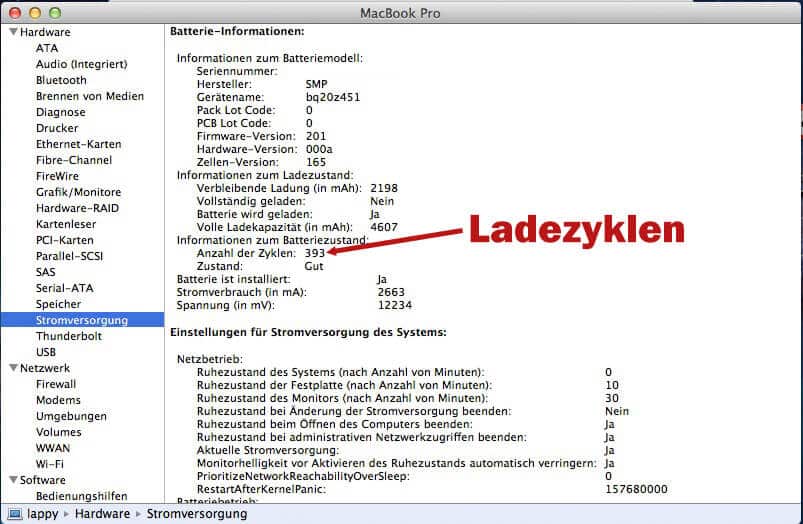Close the MacBook Pro window

(x=15, y=12)
